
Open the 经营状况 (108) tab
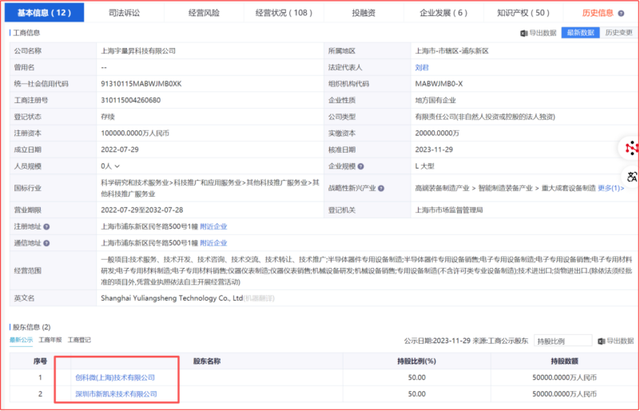point(284,13)
